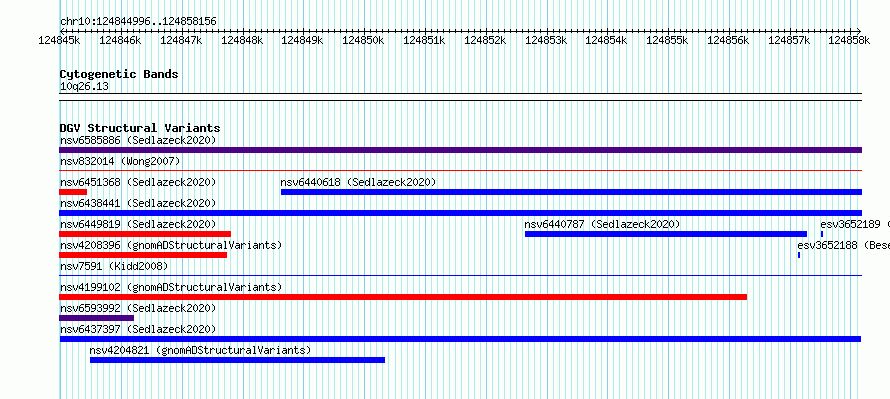Click the tiny esv3652189 variant marker
Viewport: 890px width, 399px height.
[822, 234]
